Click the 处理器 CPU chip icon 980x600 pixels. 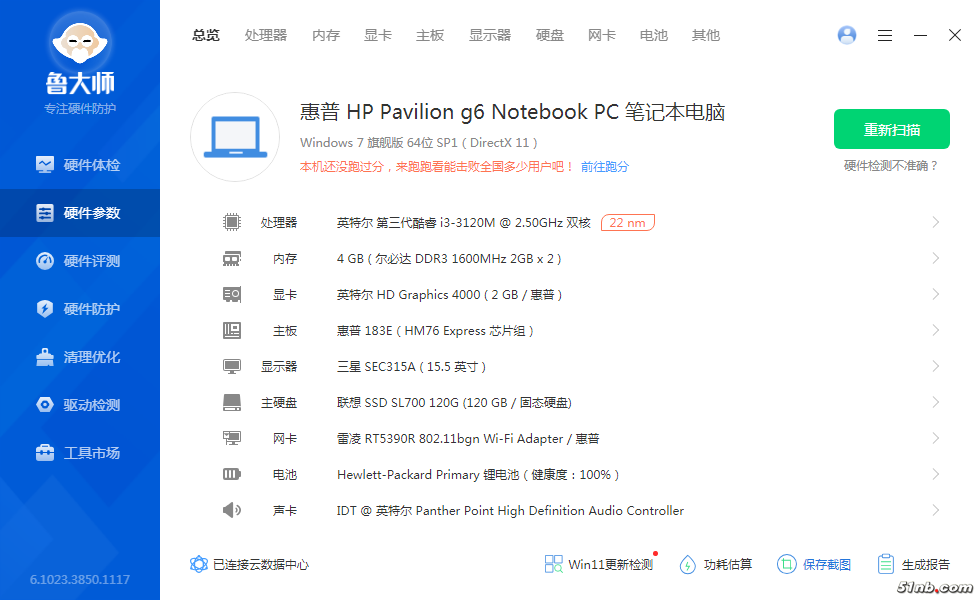click(232, 222)
